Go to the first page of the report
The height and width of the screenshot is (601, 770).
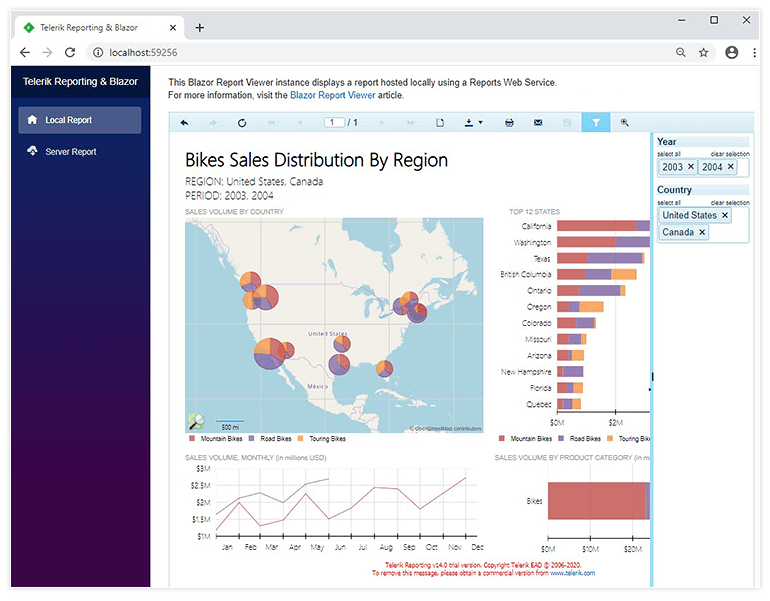click(271, 123)
